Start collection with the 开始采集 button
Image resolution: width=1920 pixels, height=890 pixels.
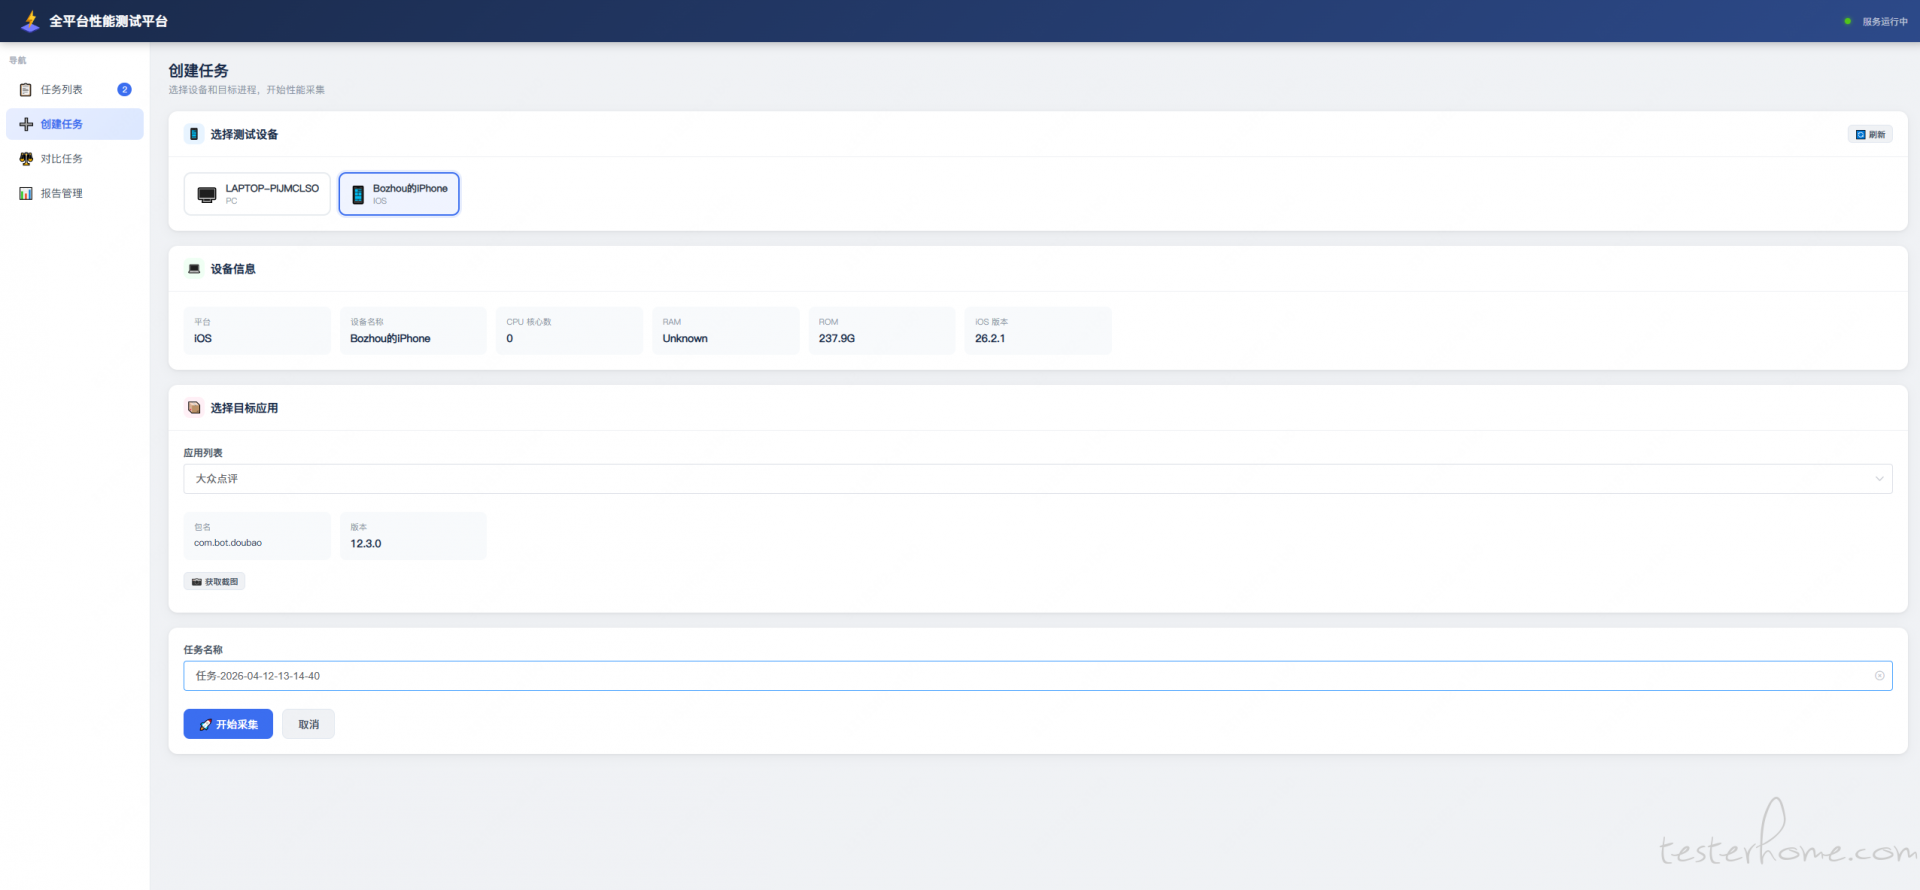click(x=228, y=724)
